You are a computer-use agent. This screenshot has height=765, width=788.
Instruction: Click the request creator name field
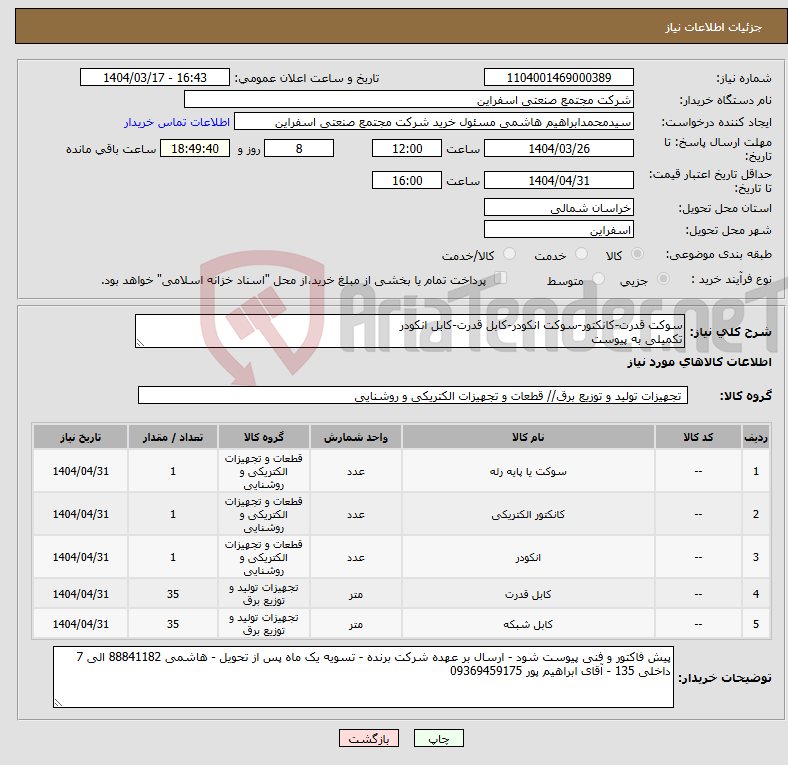pos(434,122)
